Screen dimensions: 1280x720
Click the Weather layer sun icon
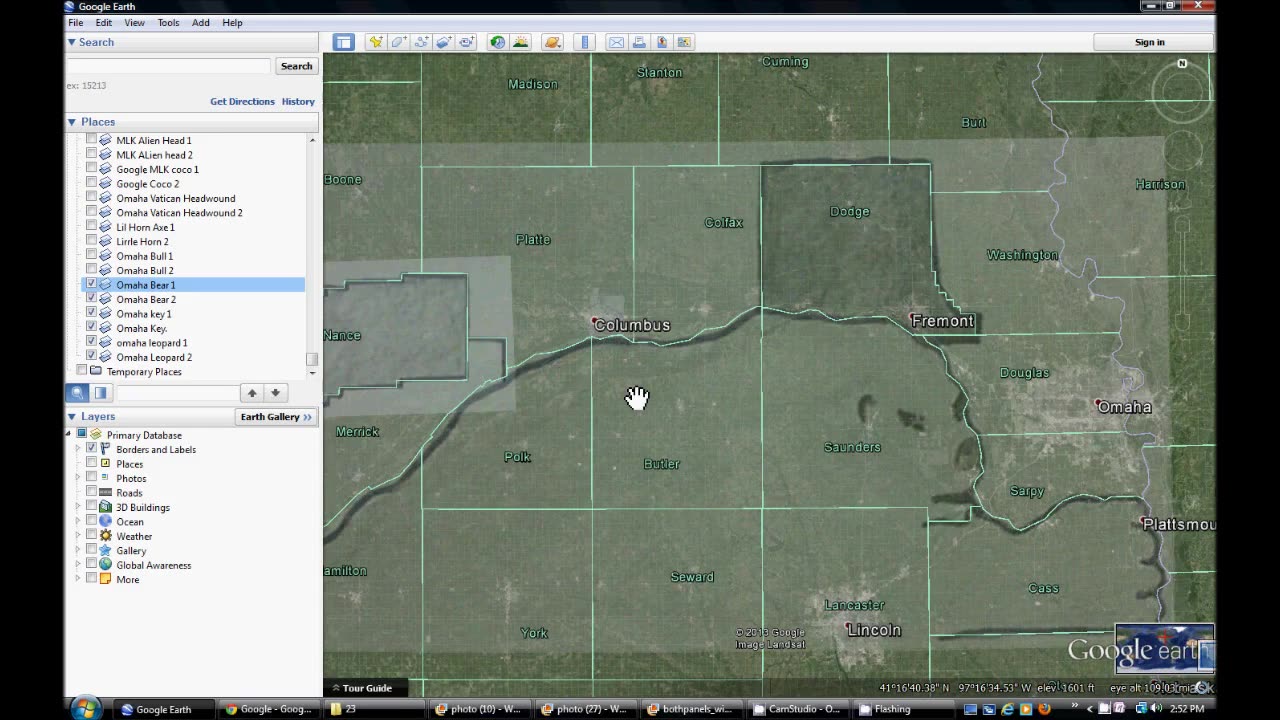click(105, 536)
